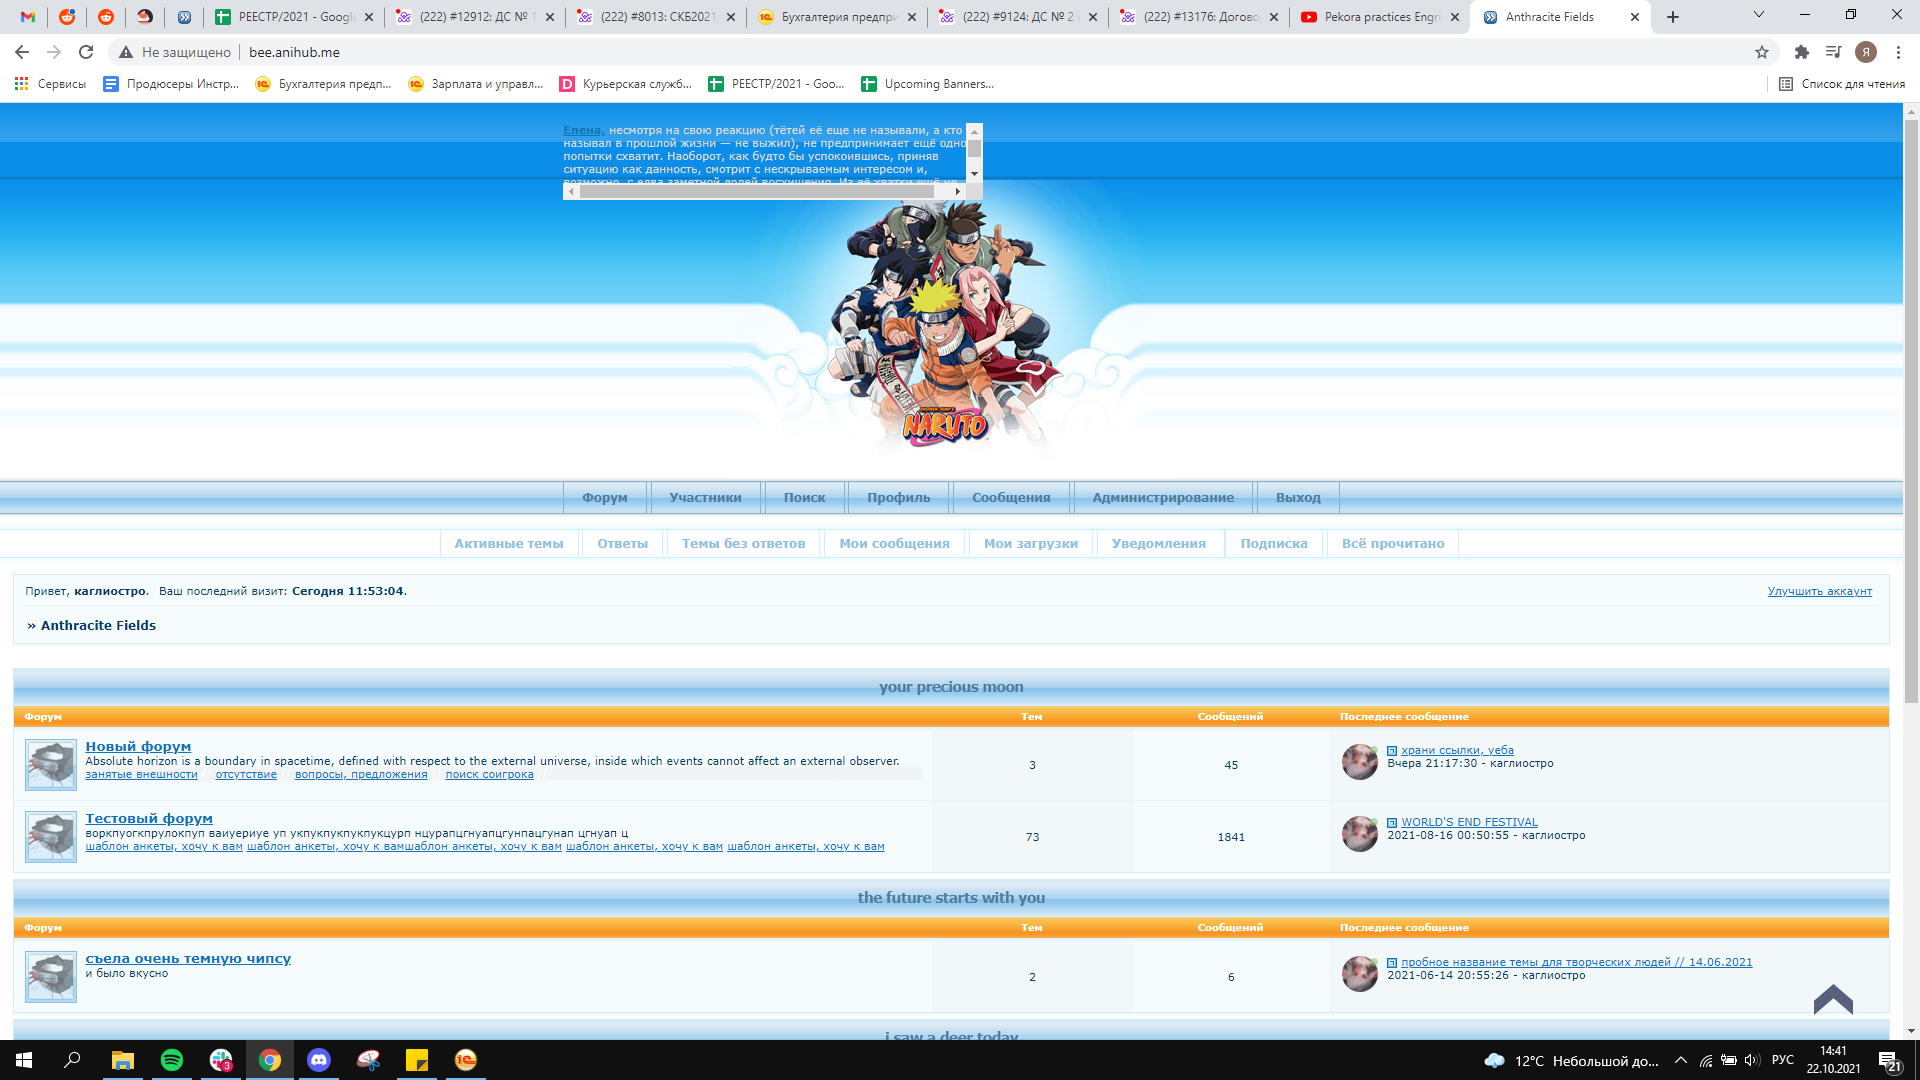Switch to the РЕЕСТР/2021 Google tab
This screenshot has height=1080, width=1920.
(x=293, y=17)
